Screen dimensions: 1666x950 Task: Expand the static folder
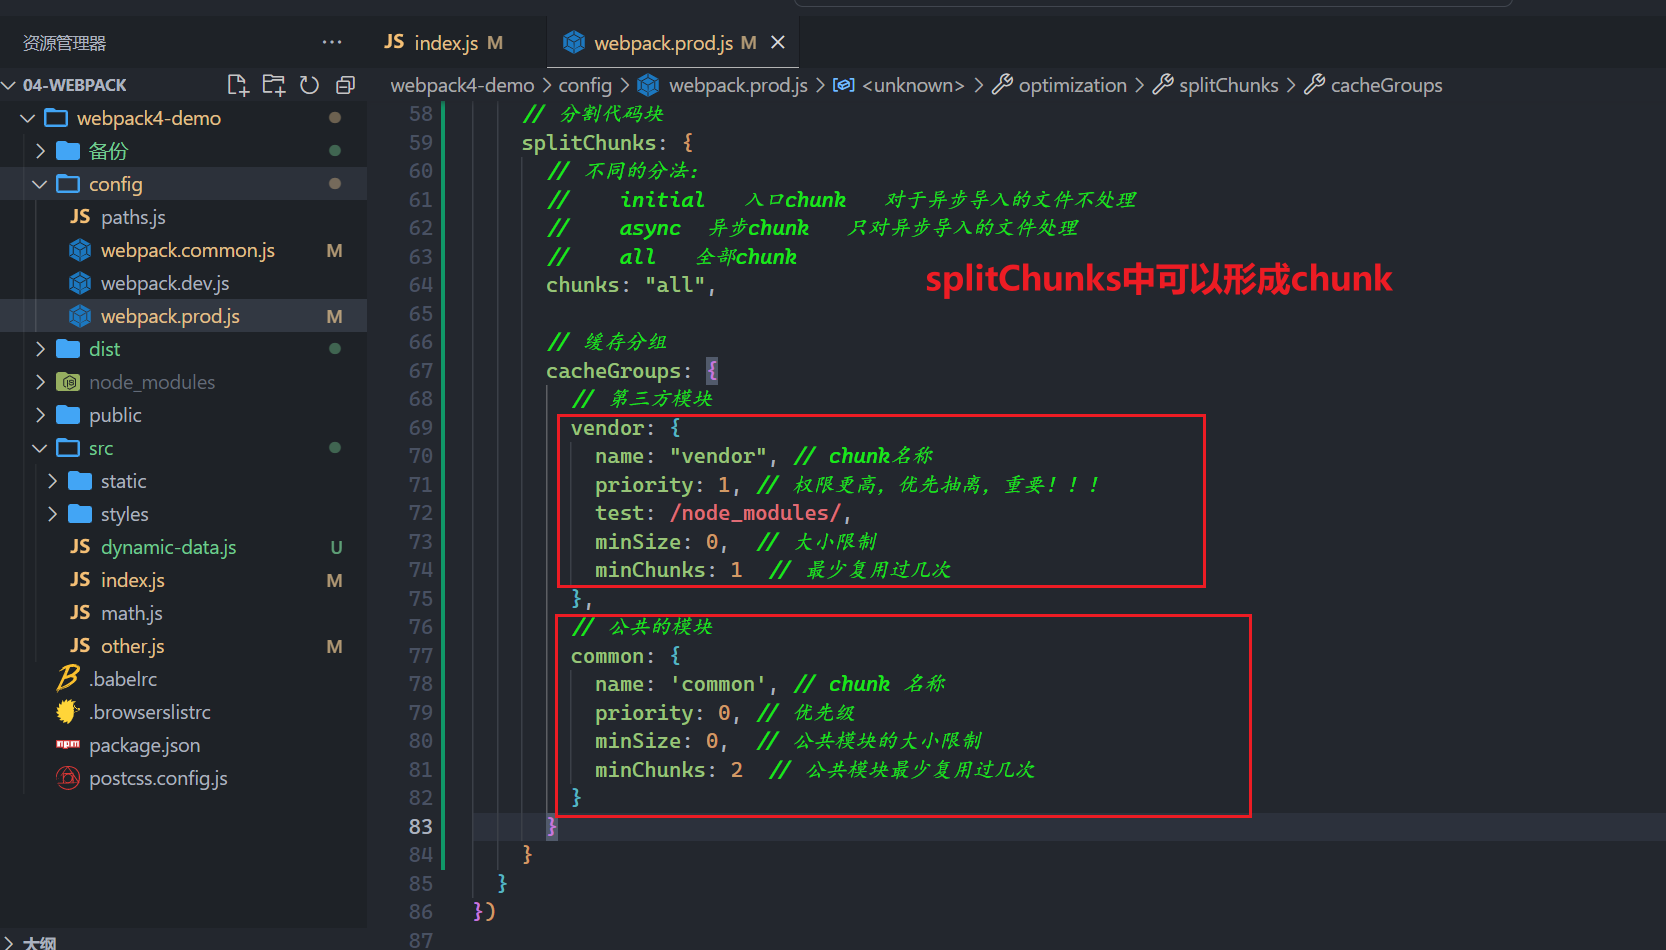[x=52, y=481]
